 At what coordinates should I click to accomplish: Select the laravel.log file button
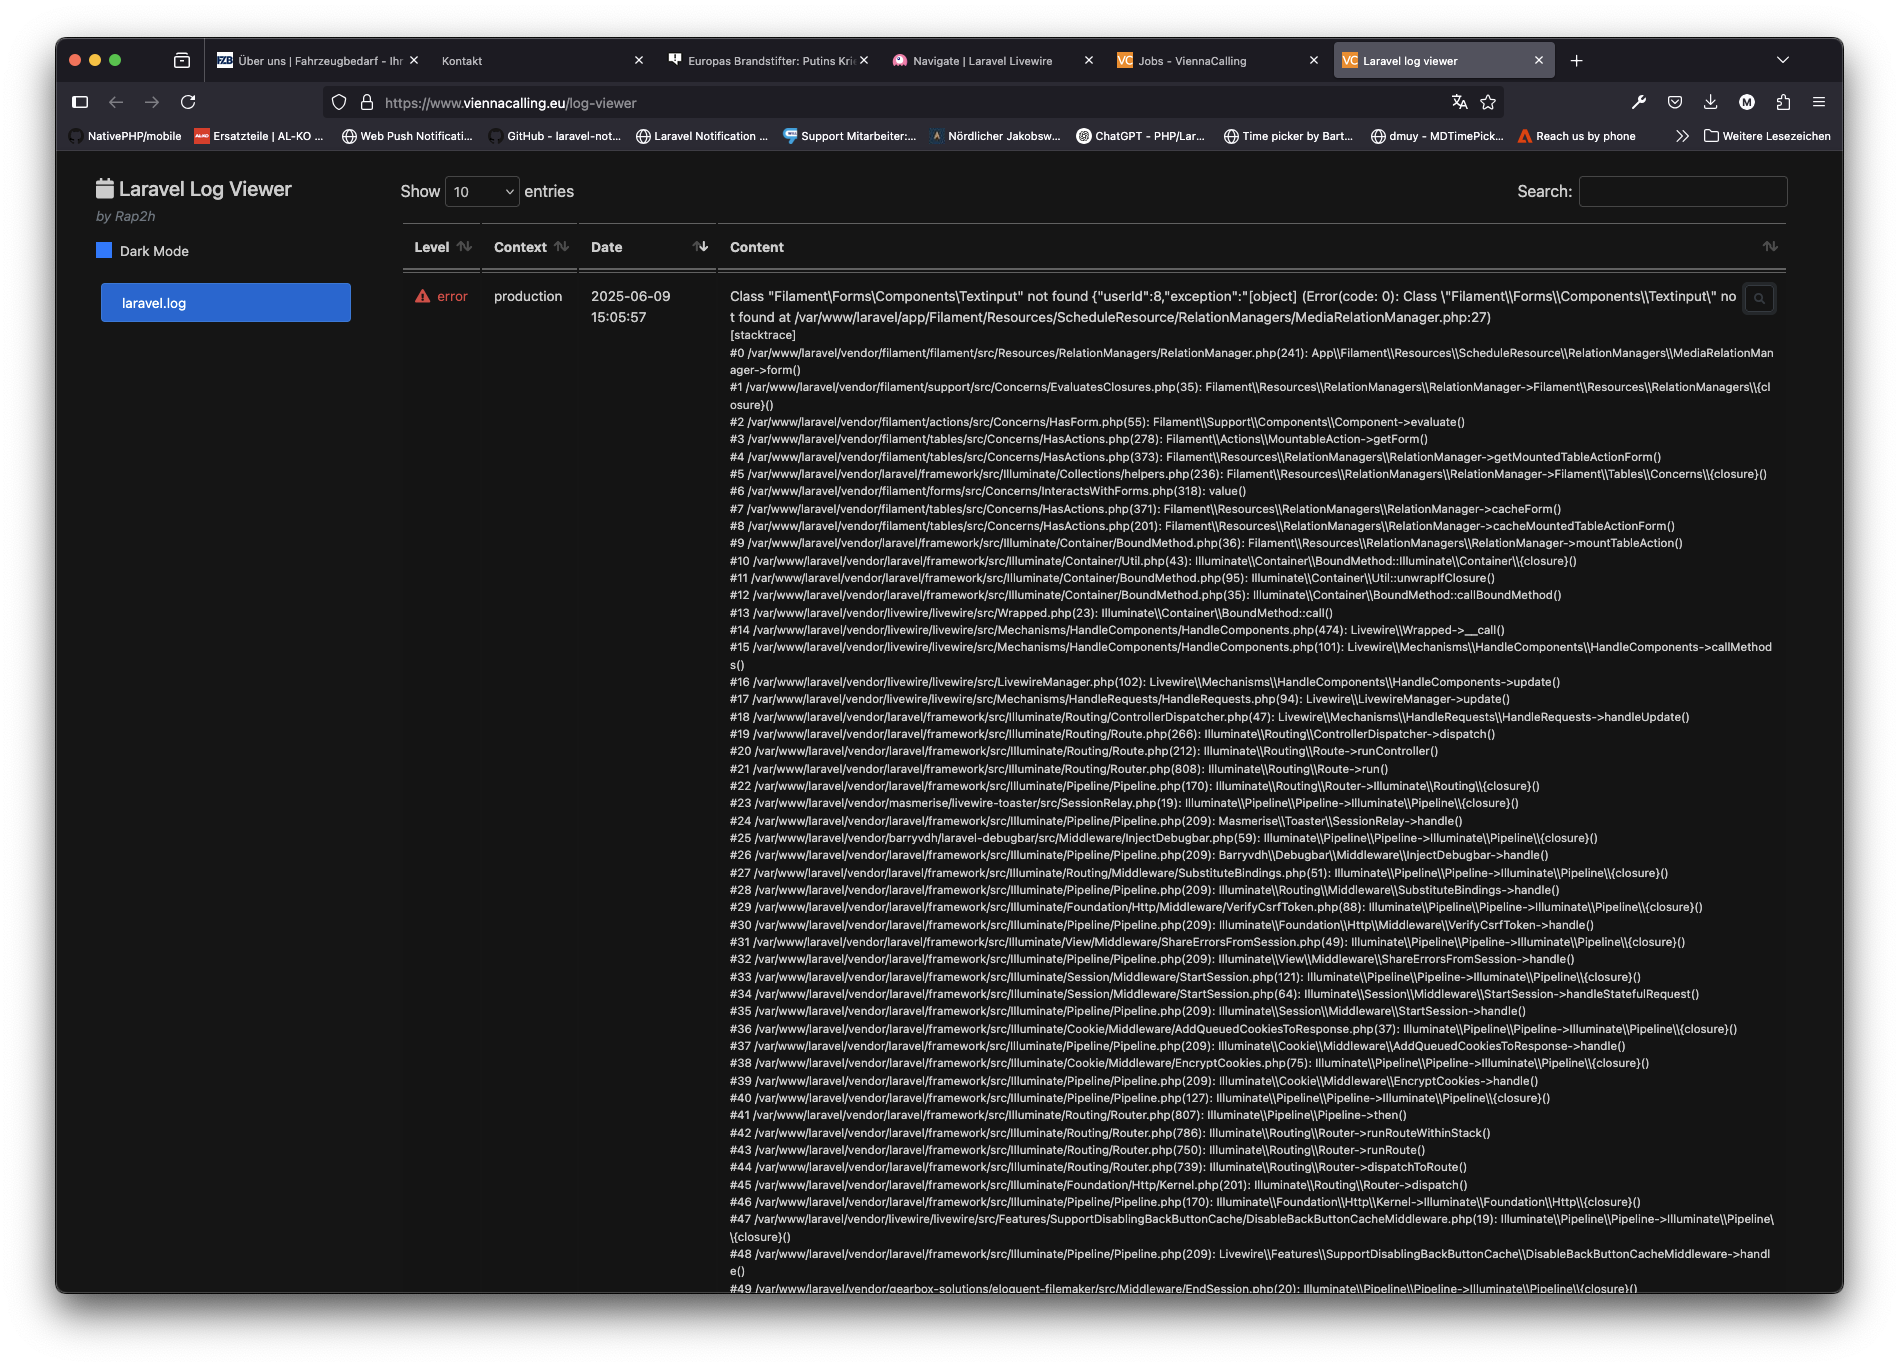(x=226, y=303)
